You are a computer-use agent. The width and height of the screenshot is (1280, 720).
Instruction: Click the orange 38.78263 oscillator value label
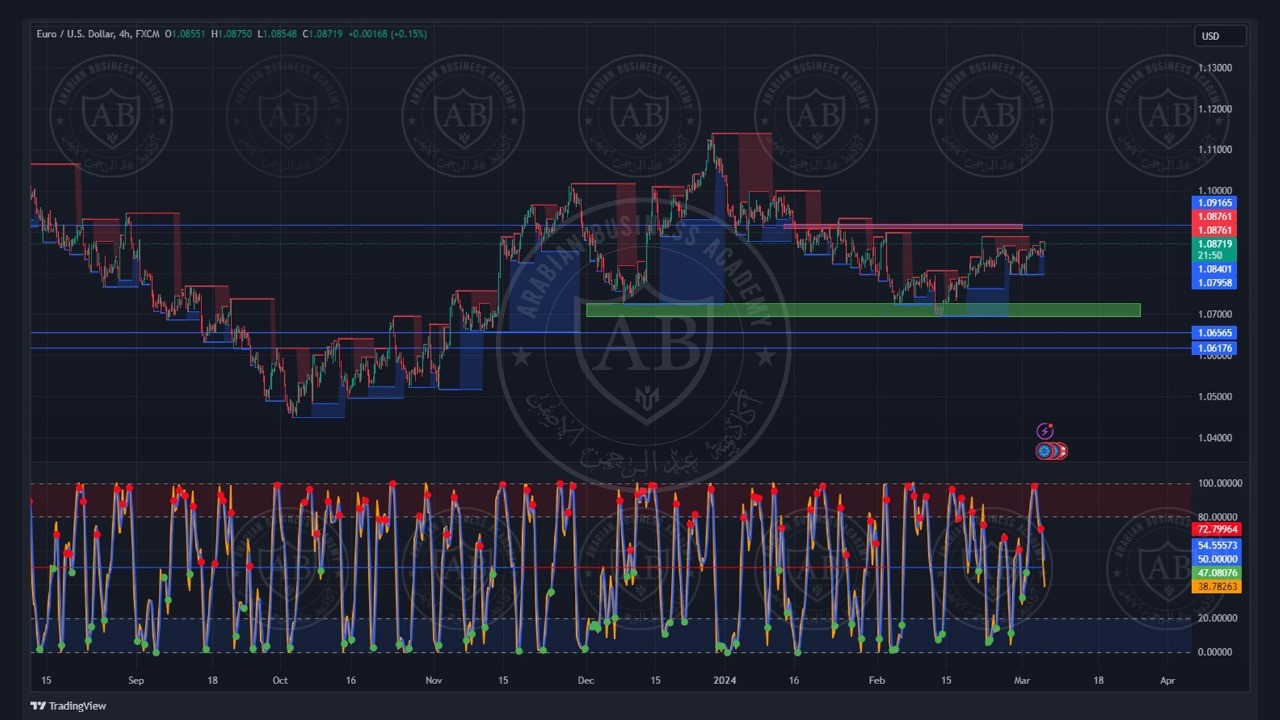pyautogui.click(x=1216, y=587)
